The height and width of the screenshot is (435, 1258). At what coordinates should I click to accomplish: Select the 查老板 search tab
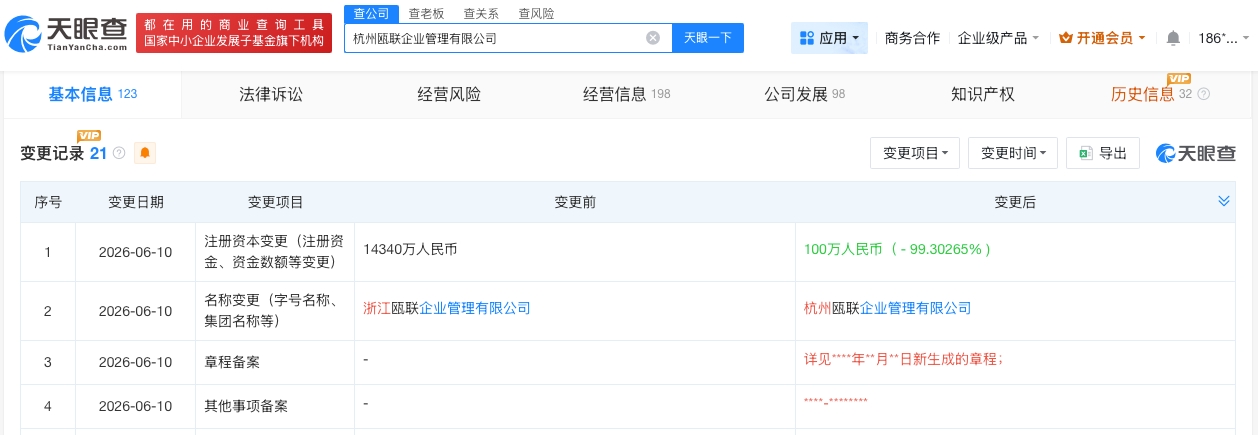pos(426,14)
